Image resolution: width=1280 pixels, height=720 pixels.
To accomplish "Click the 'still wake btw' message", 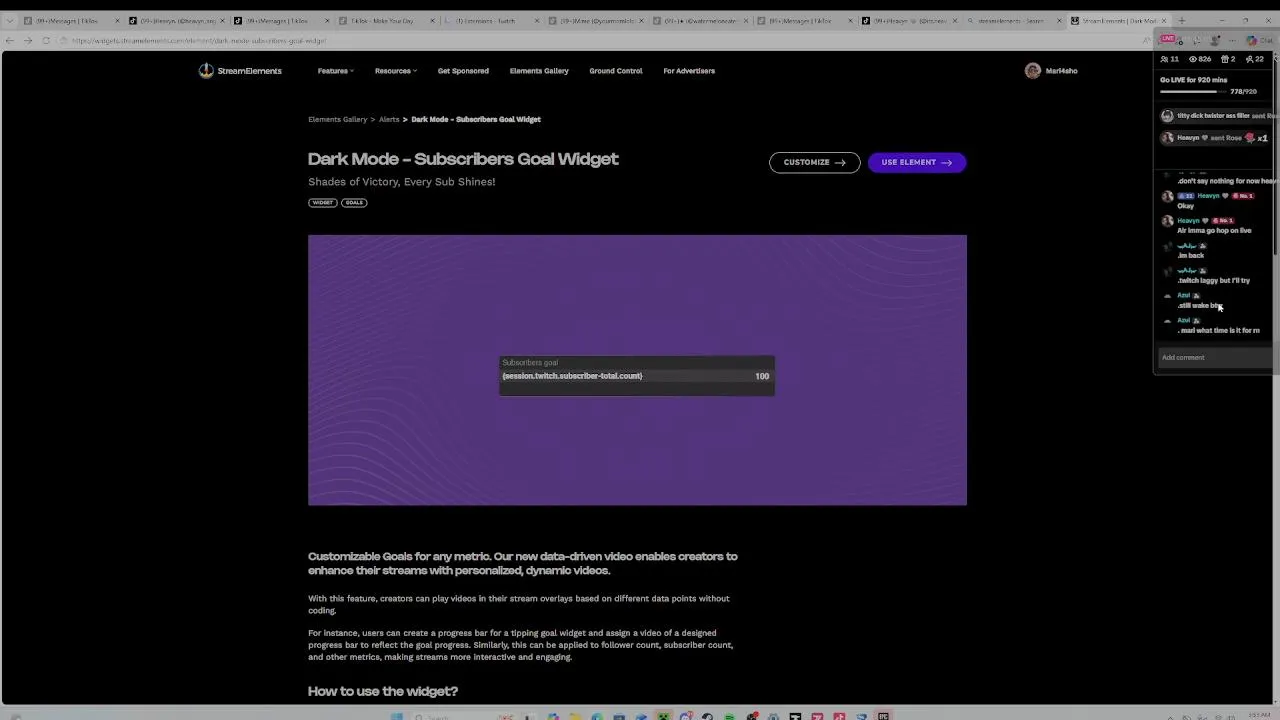I will tap(1200, 306).
